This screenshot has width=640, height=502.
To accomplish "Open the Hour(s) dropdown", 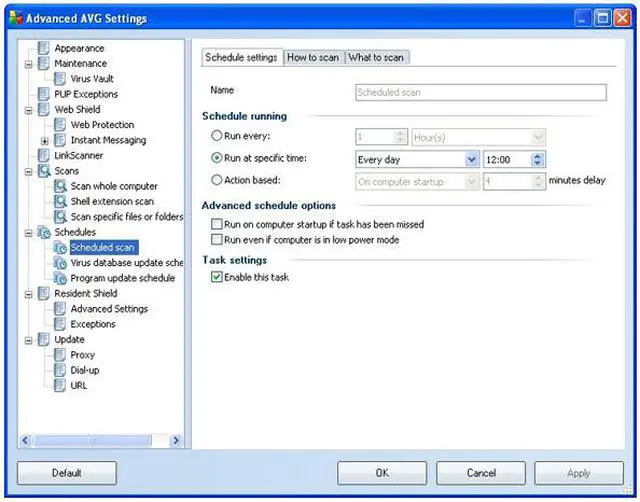I will pos(538,138).
